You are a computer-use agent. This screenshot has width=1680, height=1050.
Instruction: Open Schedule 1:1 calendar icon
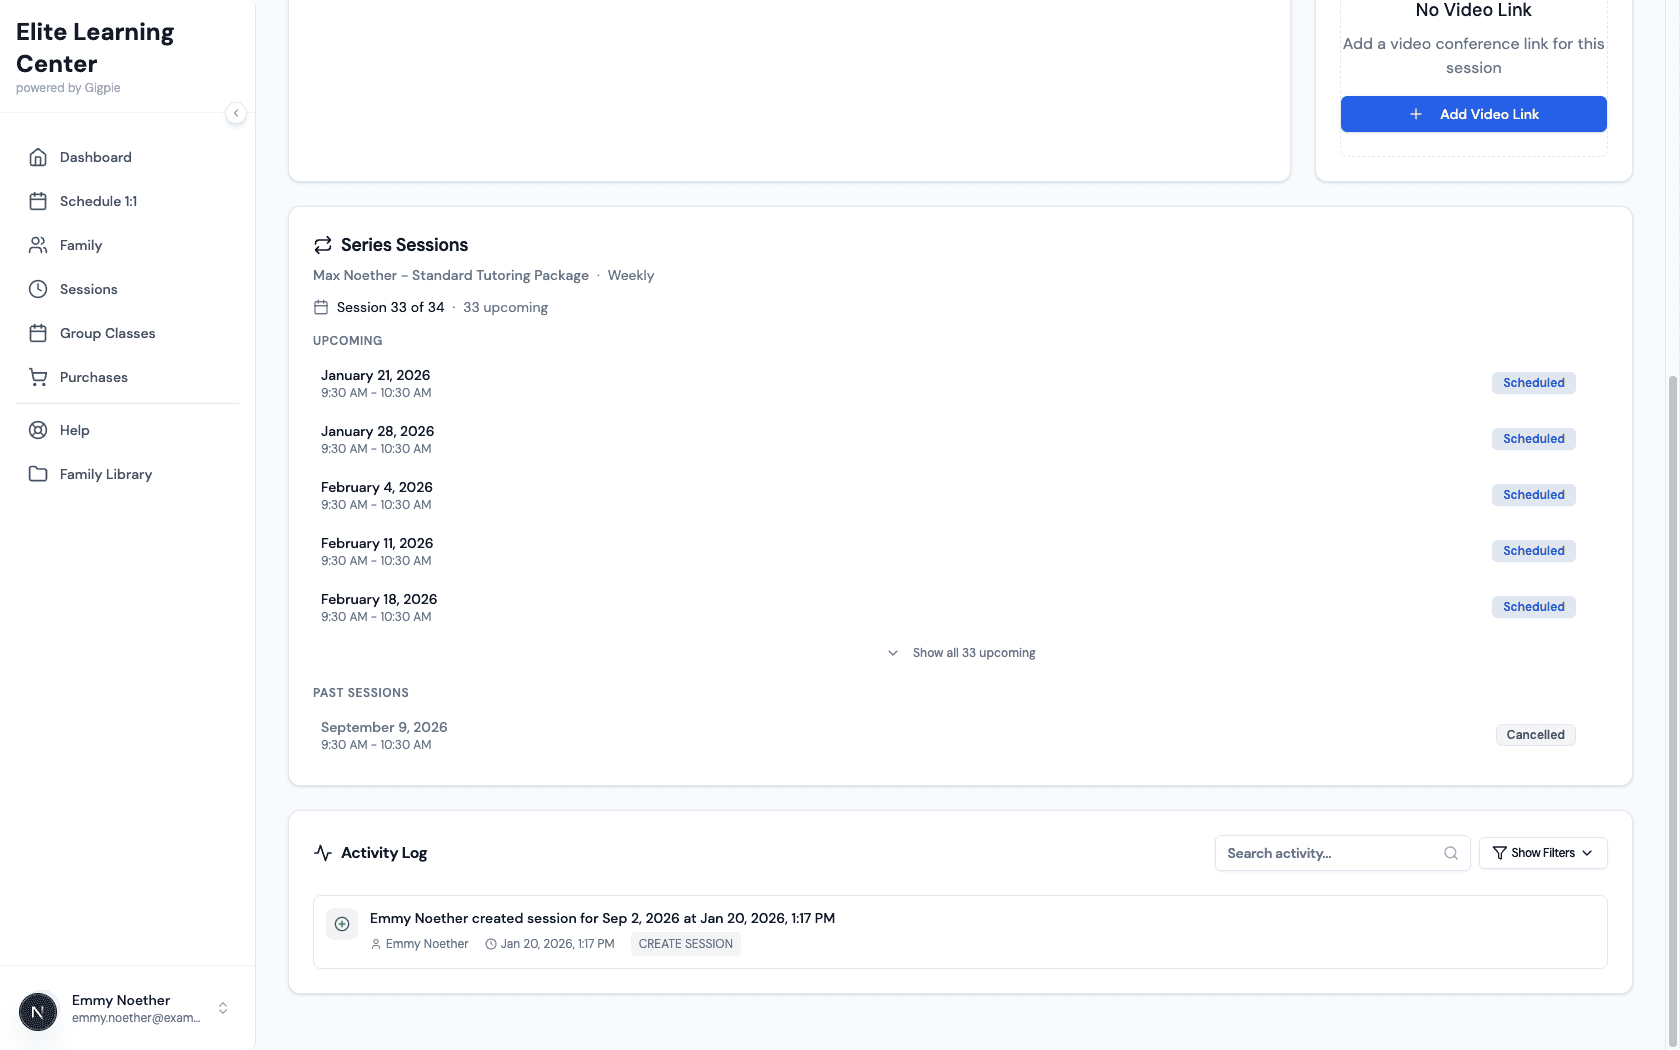38,201
